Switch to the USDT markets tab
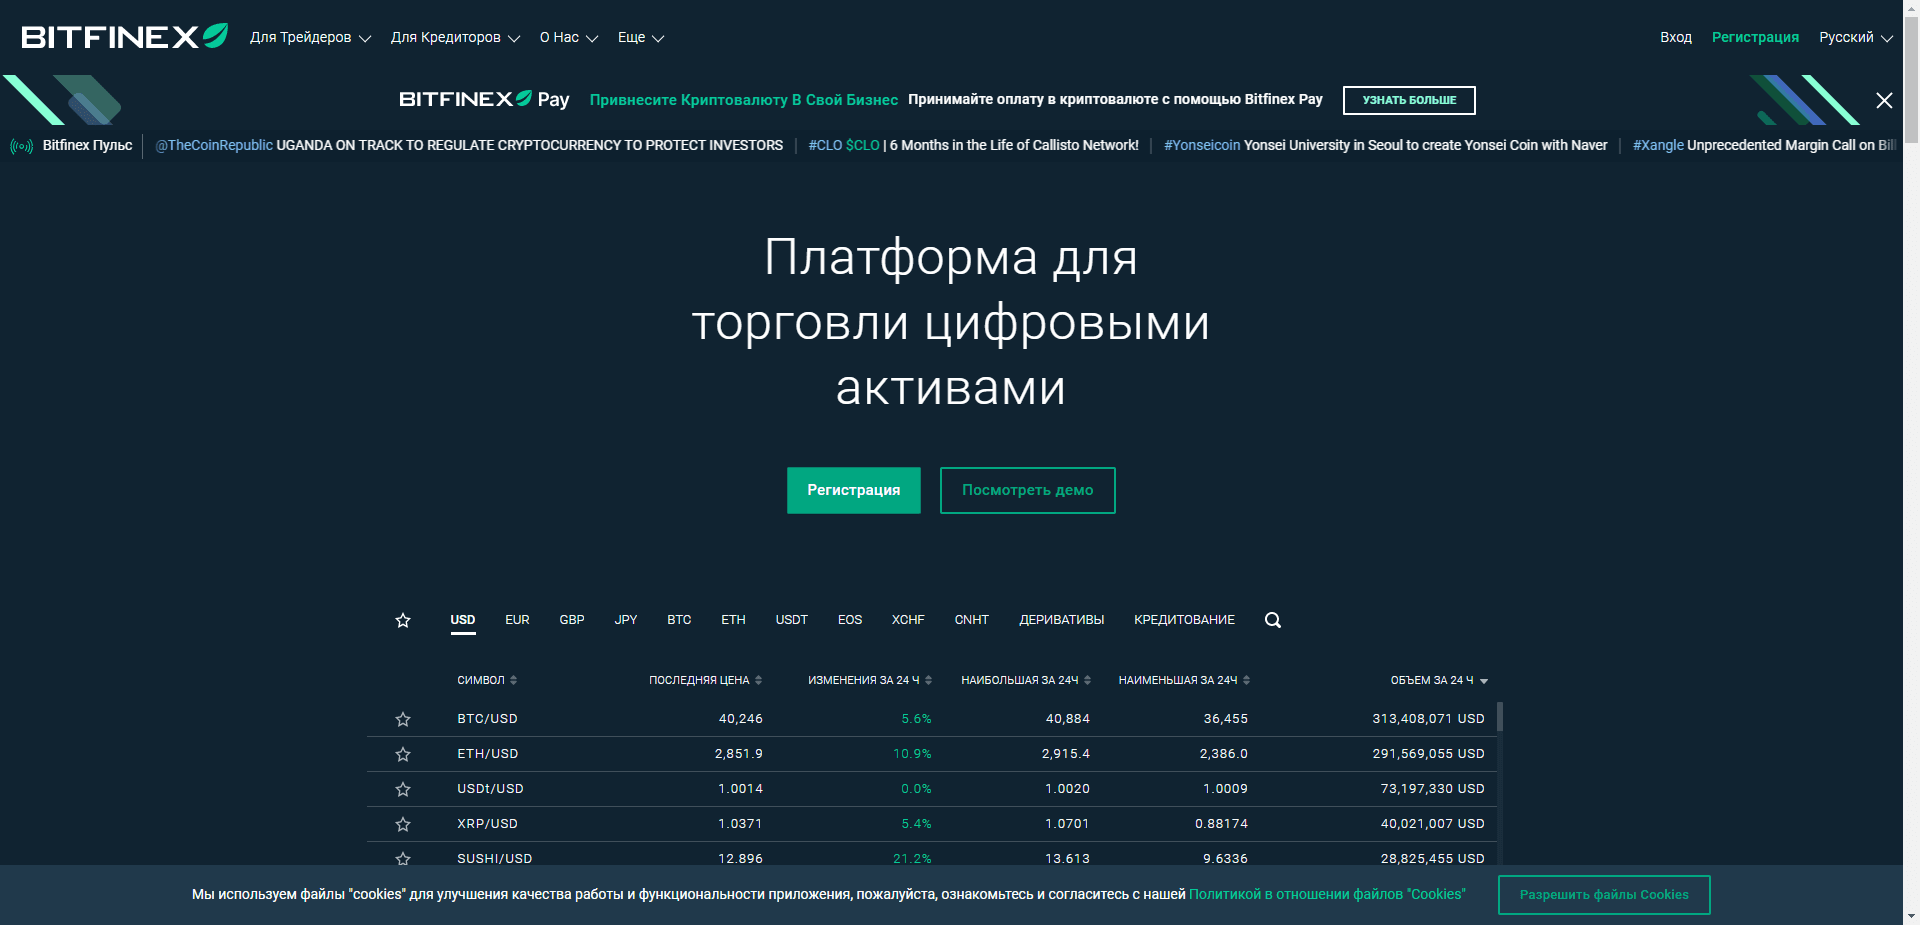Screen dimensions: 1920x925 [x=790, y=620]
